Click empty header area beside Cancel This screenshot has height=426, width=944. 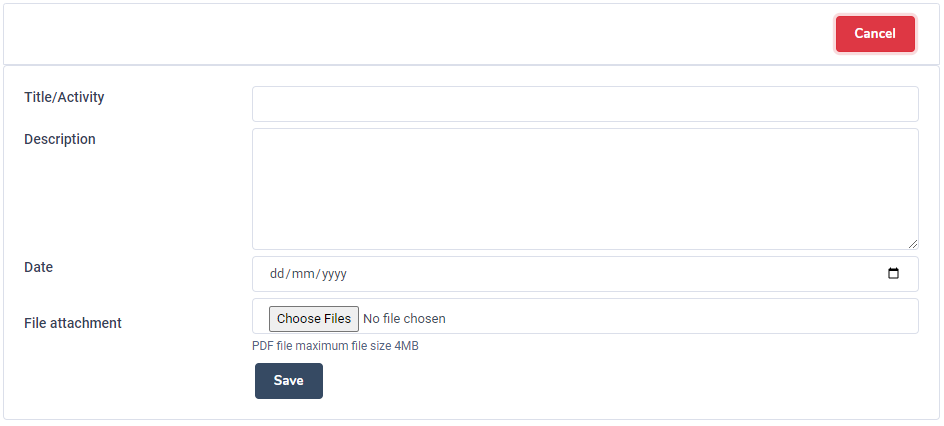[400, 34]
